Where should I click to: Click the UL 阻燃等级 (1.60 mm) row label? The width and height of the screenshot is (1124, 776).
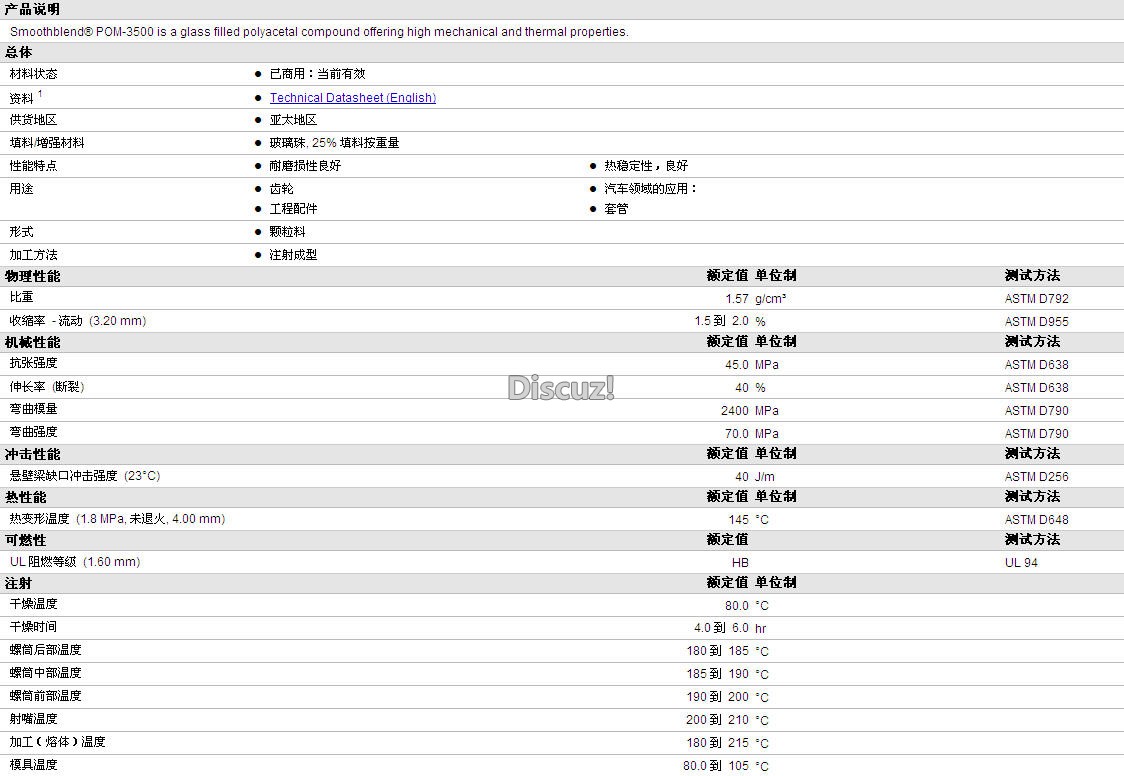[75, 561]
